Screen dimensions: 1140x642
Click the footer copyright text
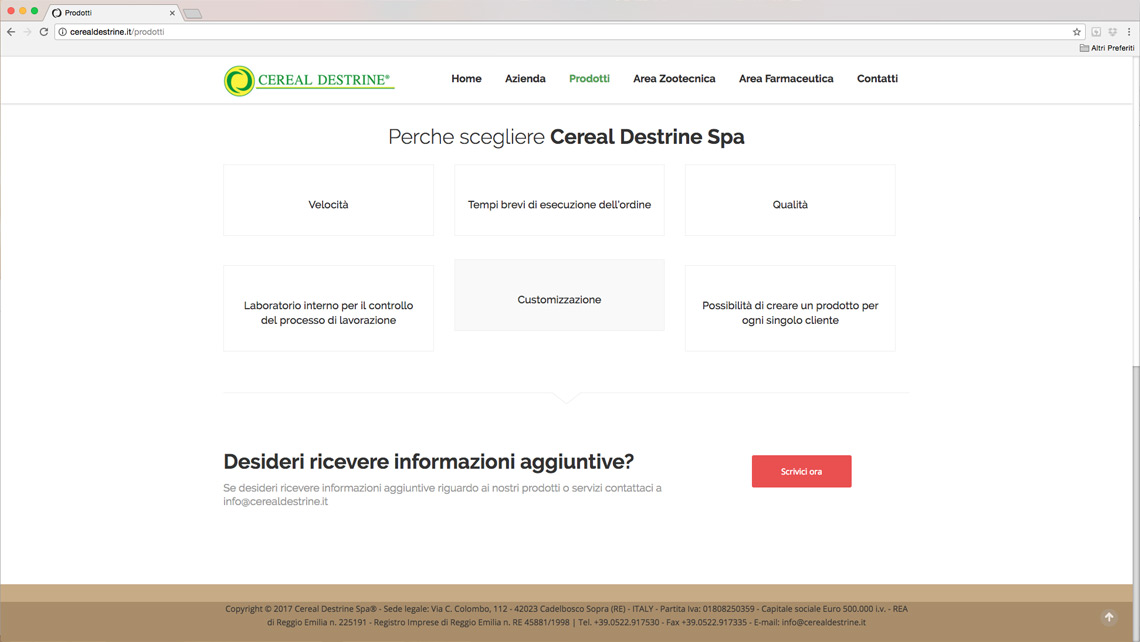tap(566, 616)
